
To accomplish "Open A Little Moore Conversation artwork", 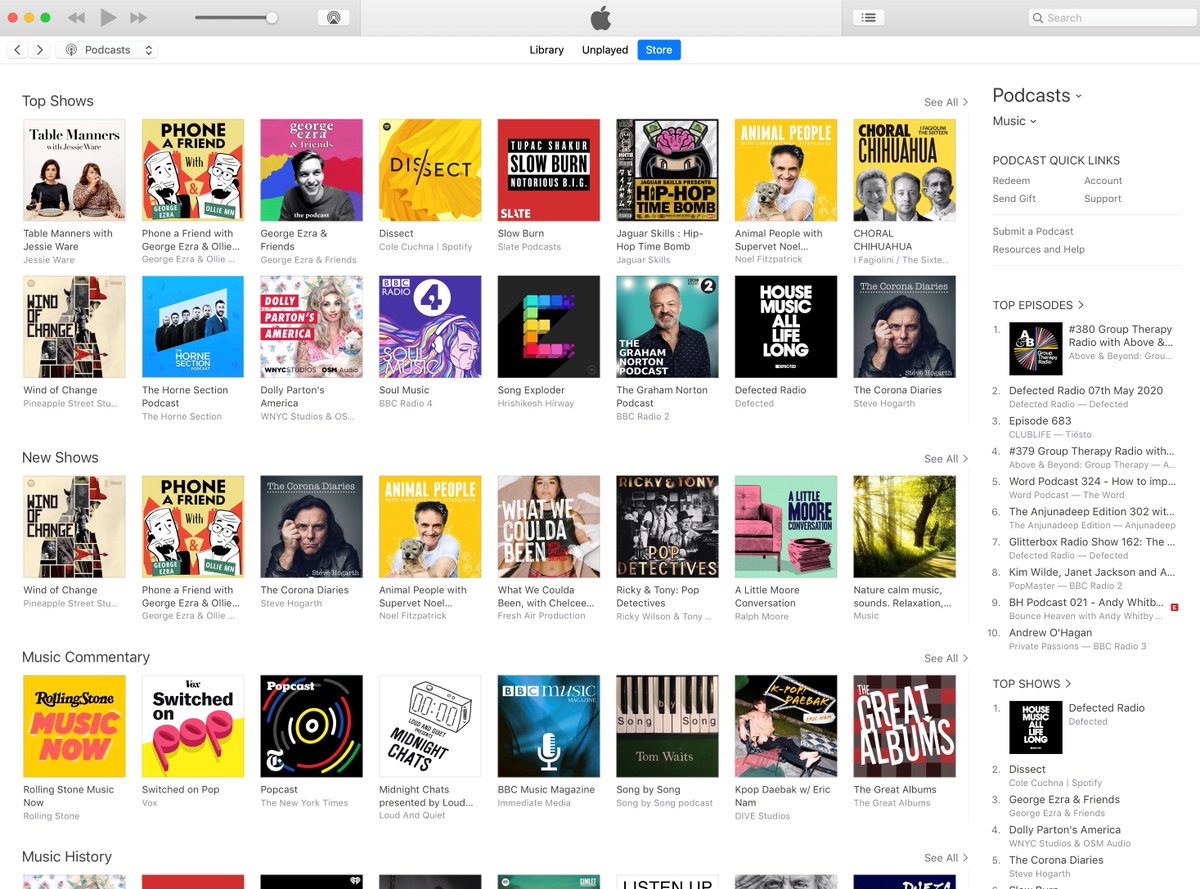I will coord(786,527).
